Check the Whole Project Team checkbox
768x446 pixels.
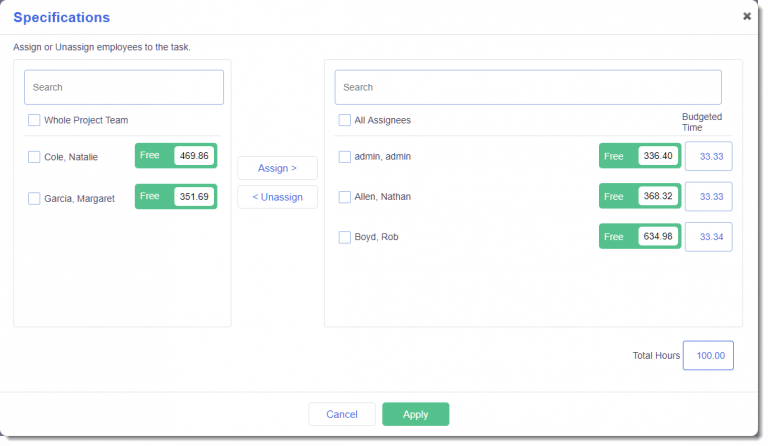34,120
